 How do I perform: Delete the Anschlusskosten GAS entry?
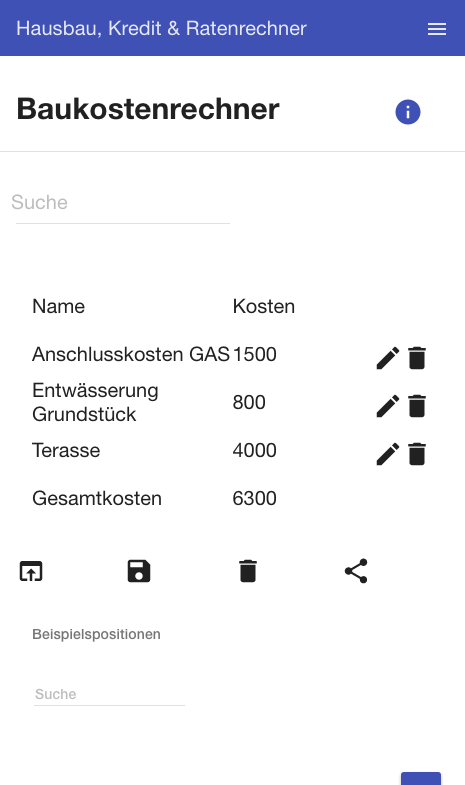click(x=417, y=358)
